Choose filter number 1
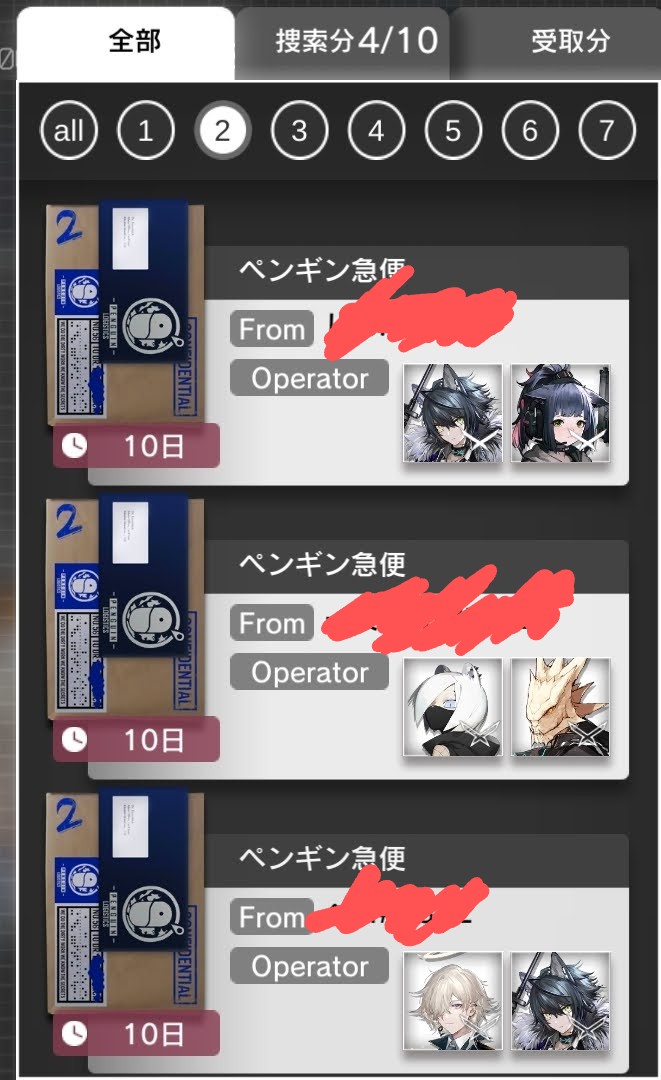 tap(145, 129)
